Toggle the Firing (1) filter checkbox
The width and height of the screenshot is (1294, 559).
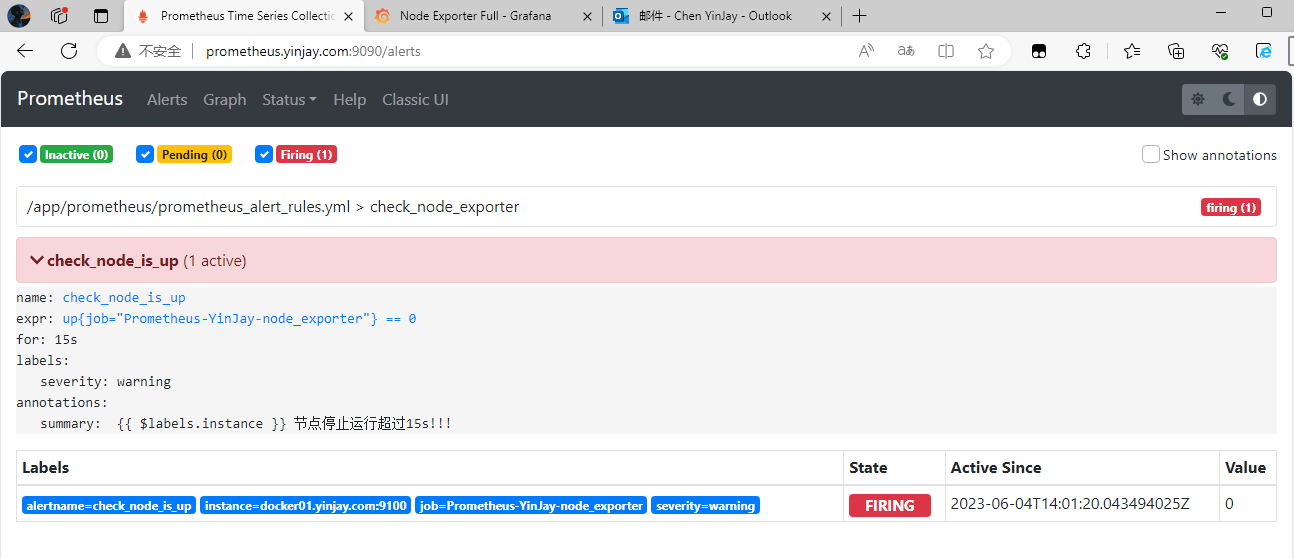coord(264,154)
